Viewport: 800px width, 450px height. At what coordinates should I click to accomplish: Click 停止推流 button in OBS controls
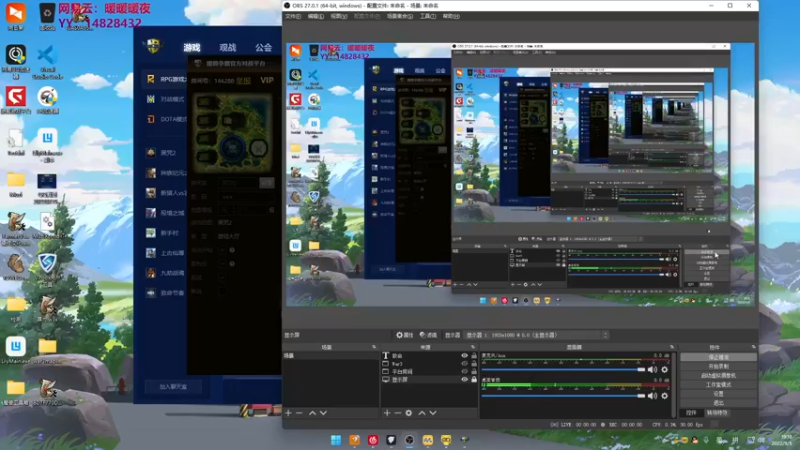[x=718, y=357]
